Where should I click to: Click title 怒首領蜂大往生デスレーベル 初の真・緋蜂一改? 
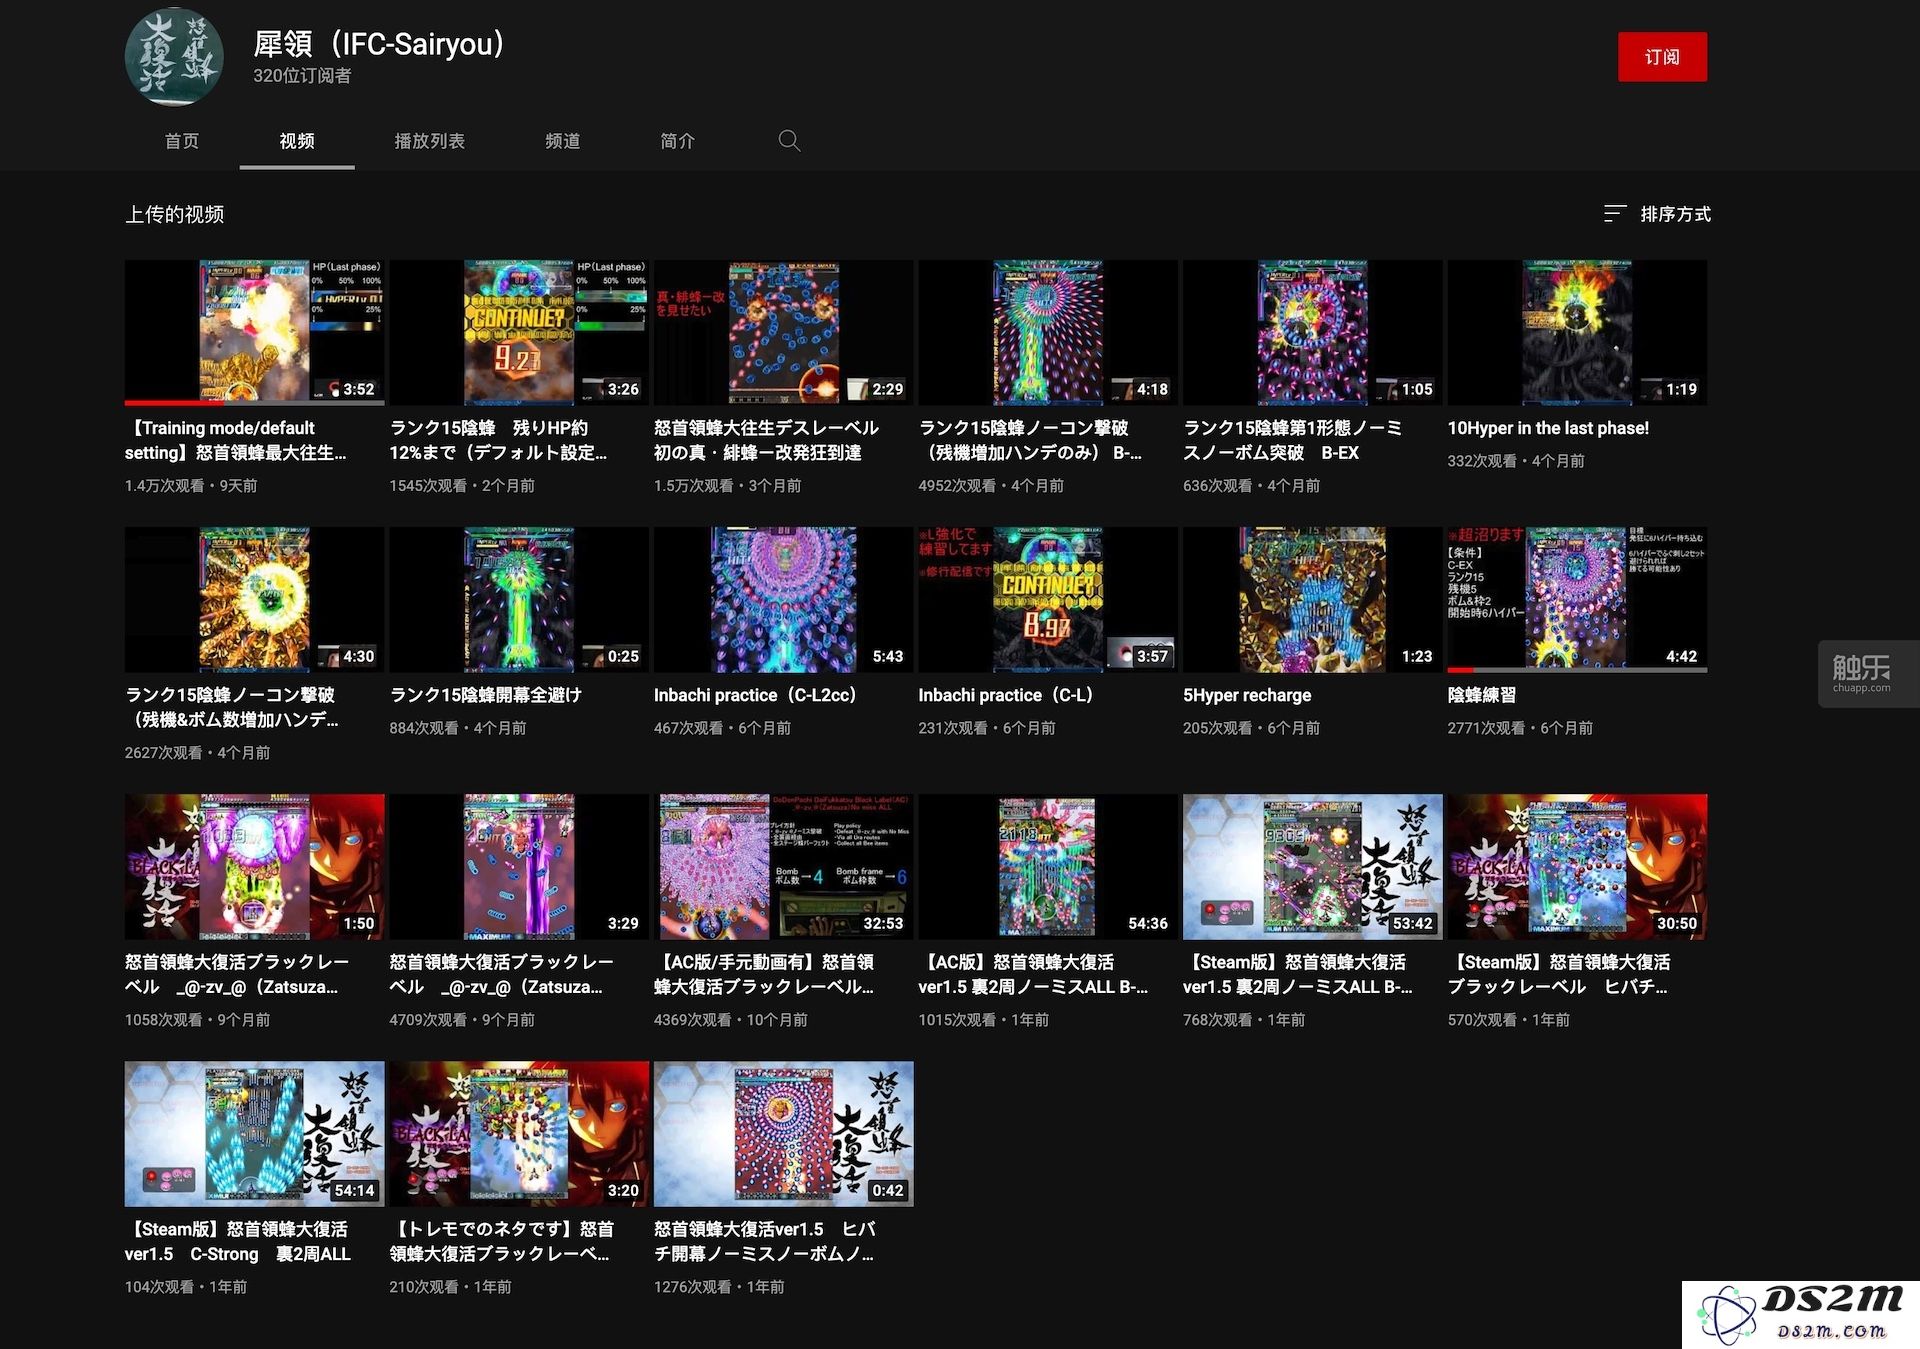(x=767, y=440)
